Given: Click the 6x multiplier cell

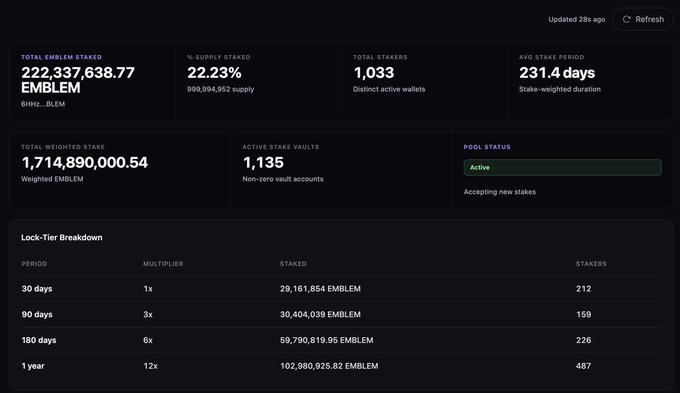Looking at the screenshot, I should 148,340.
